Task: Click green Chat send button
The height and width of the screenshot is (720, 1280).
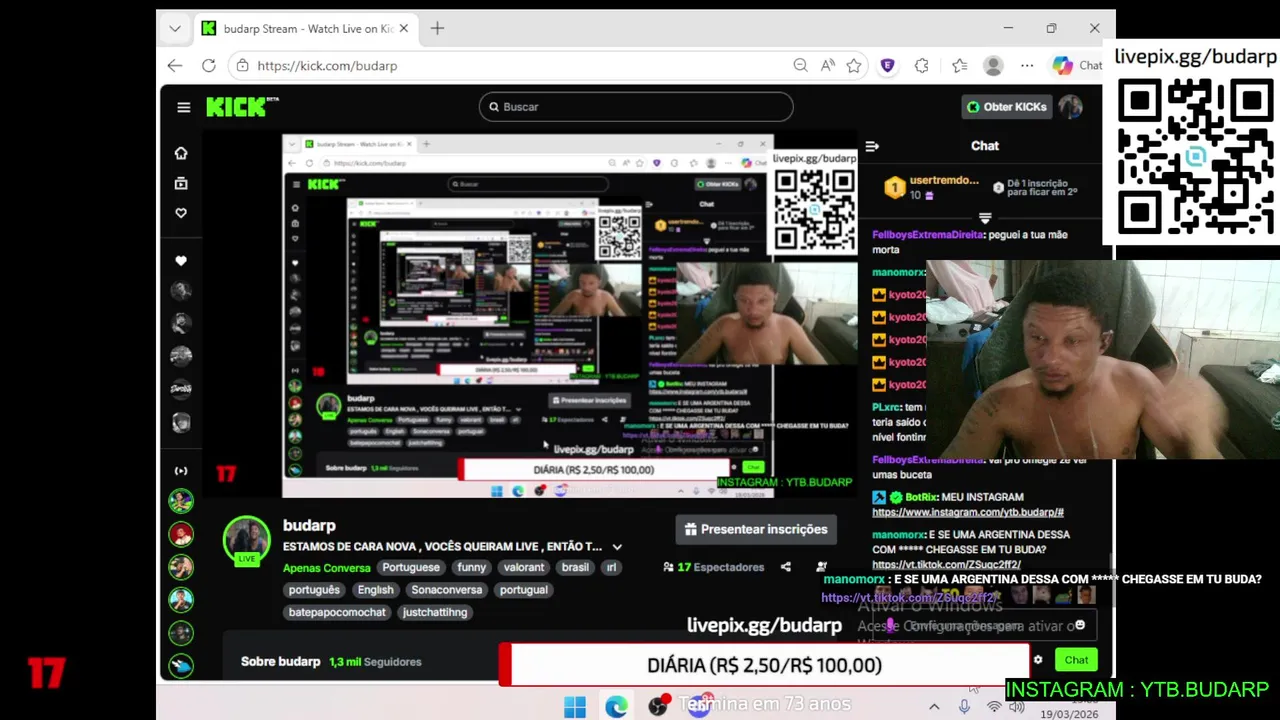Action: tap(1076, 660)
